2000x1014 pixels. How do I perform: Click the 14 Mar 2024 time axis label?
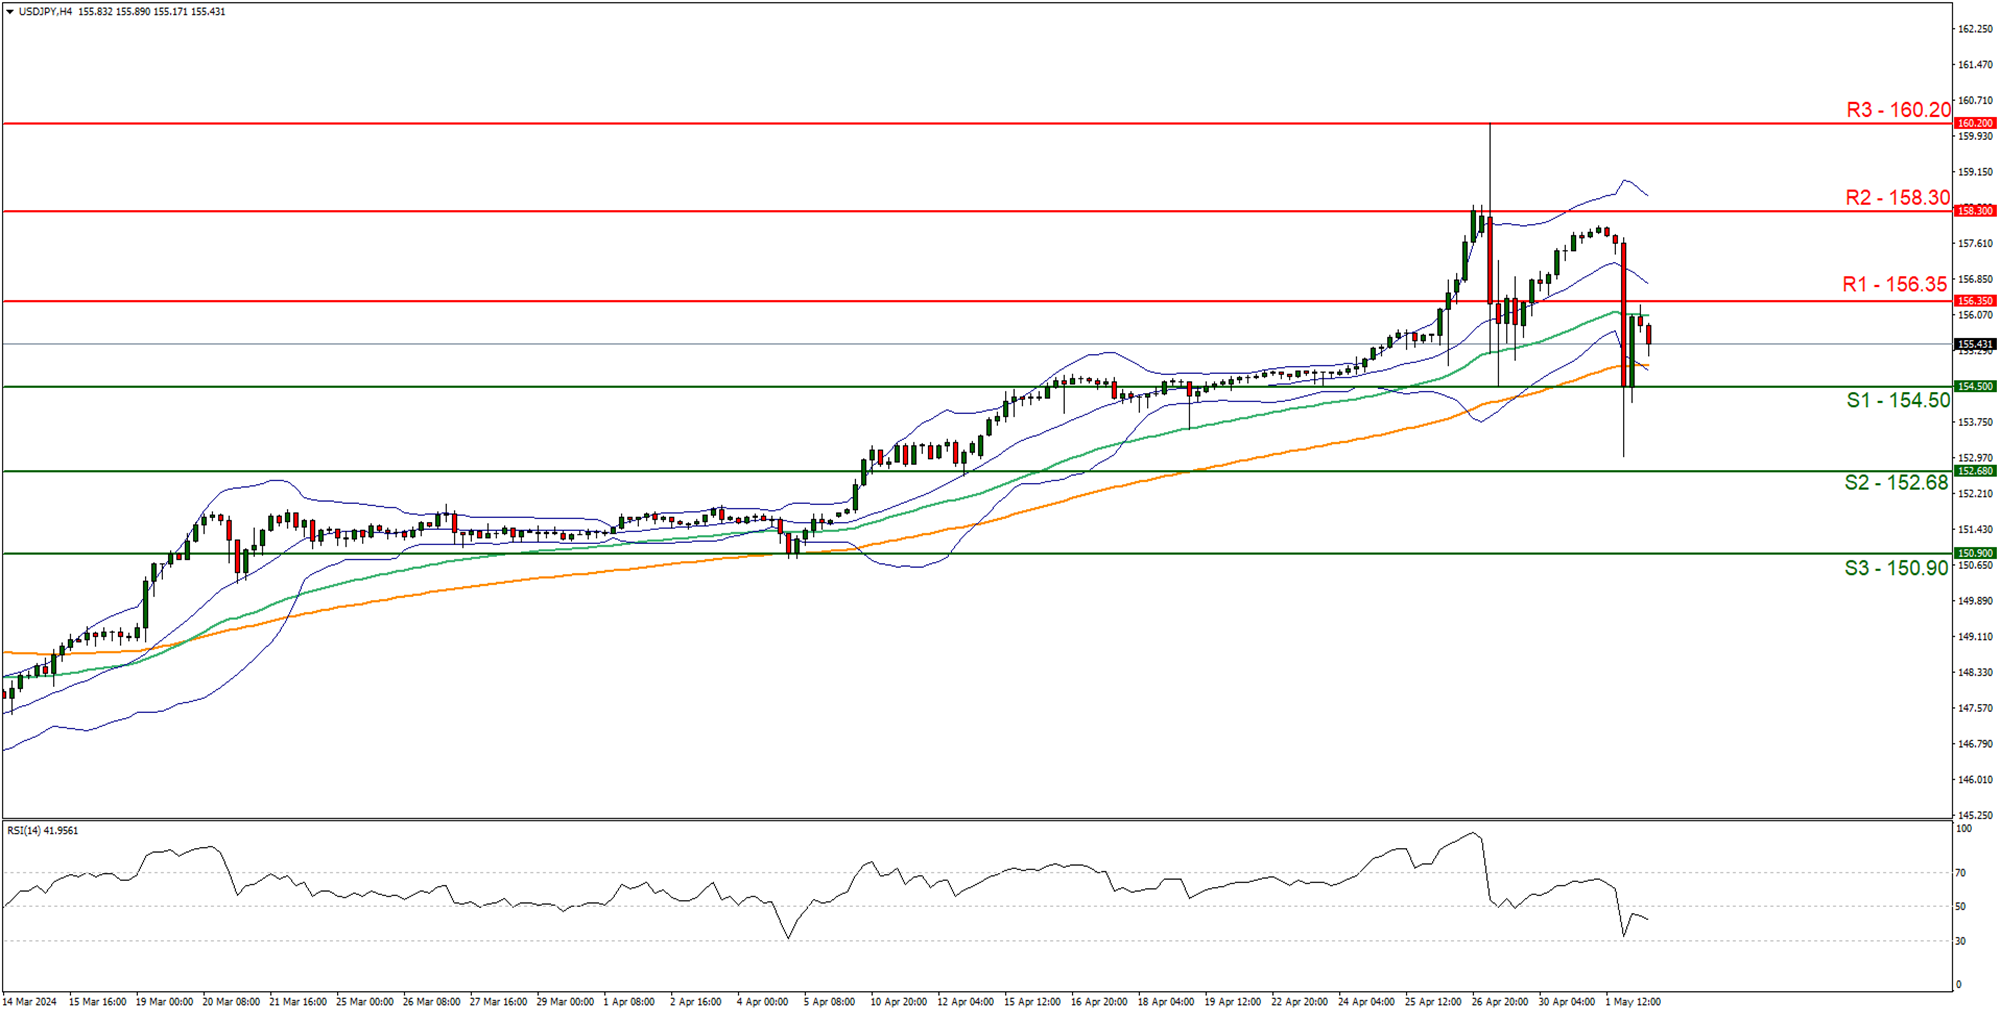30,1001
